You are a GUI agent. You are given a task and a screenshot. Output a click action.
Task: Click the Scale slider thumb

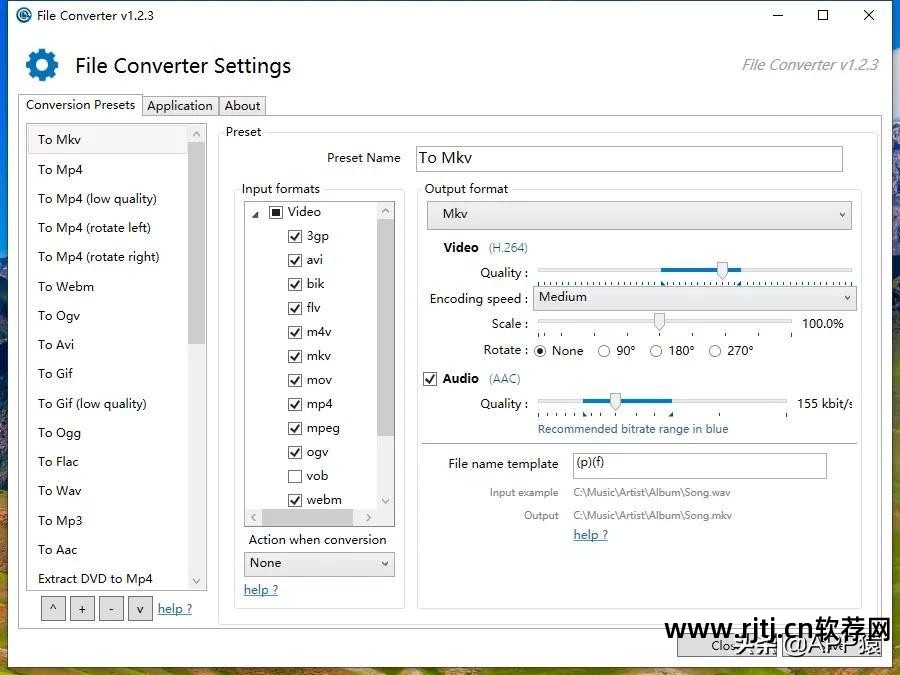(x=660, y=321)
